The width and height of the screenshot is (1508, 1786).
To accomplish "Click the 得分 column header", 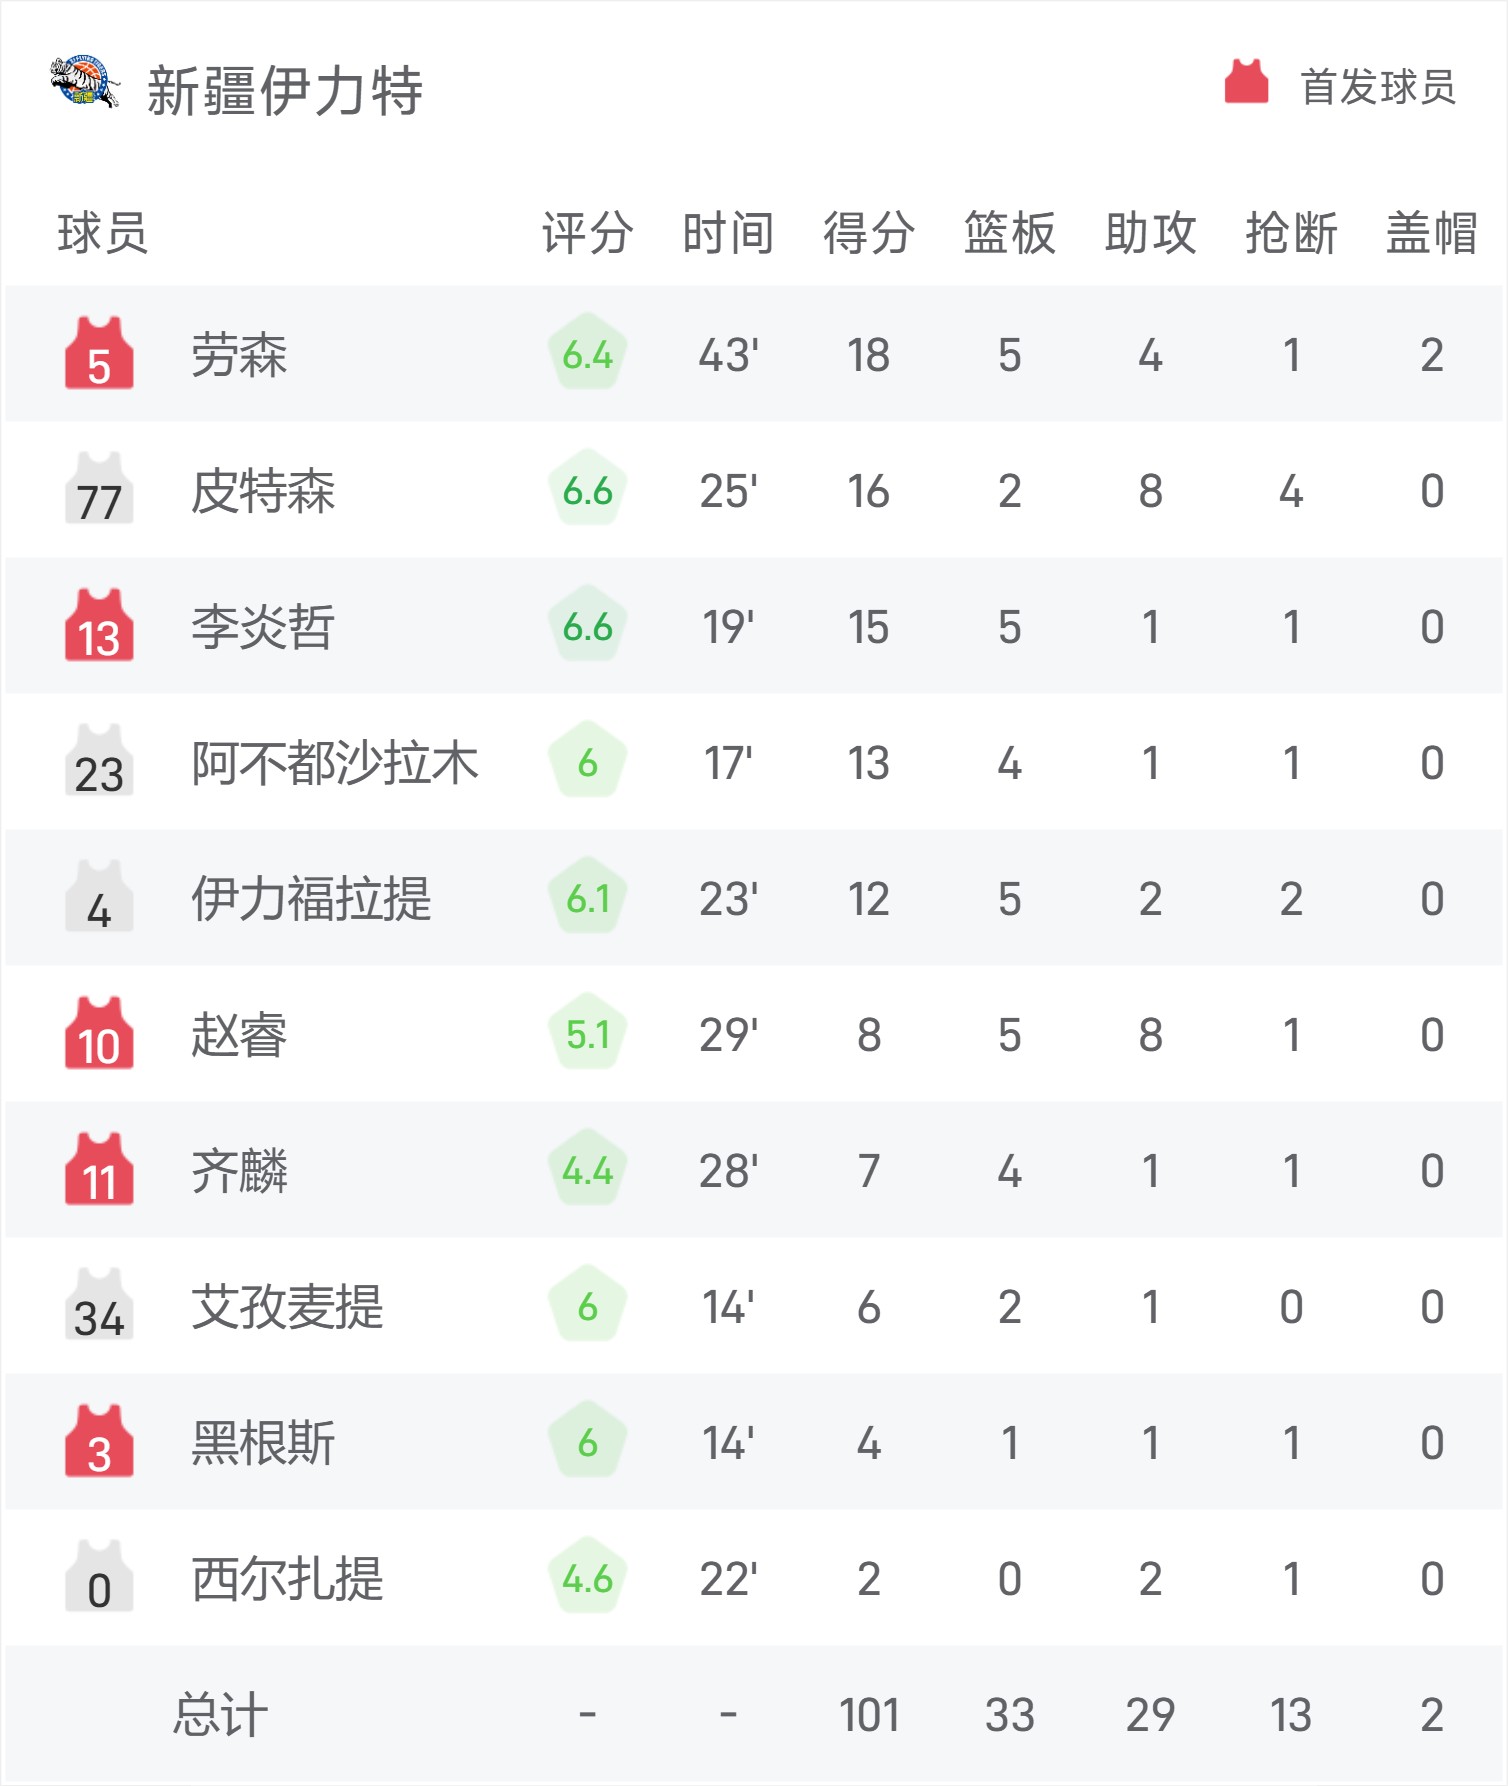I will point(868,233).
